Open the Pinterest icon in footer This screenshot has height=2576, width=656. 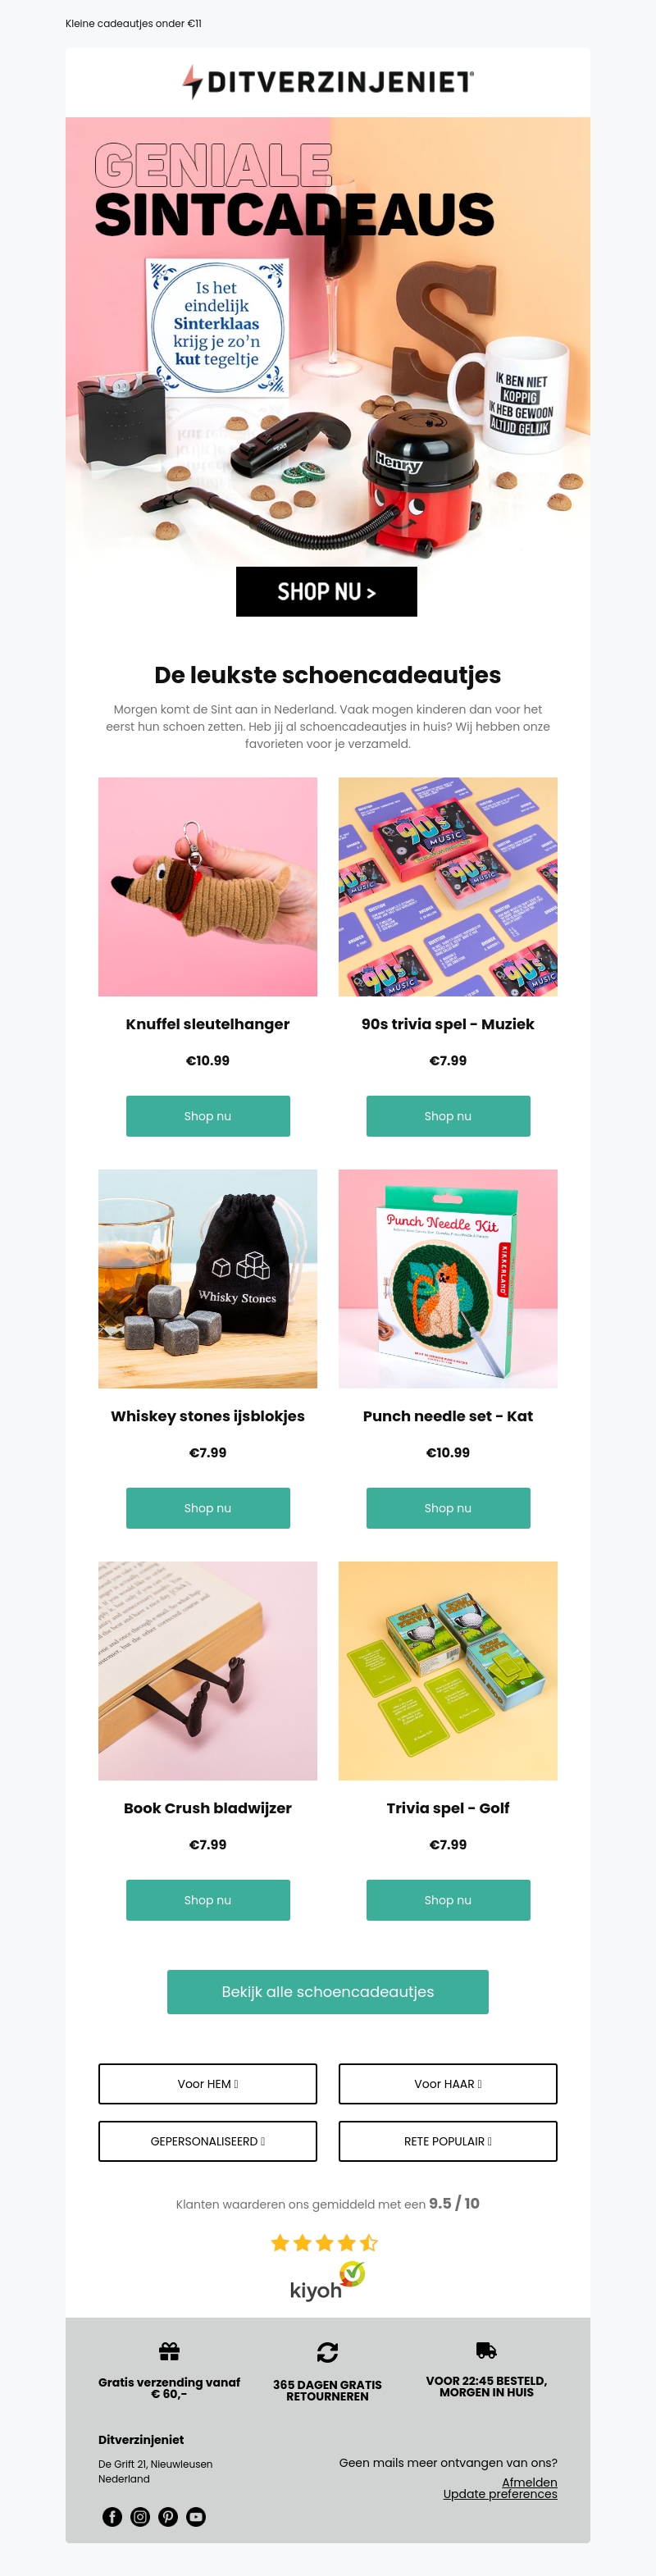(168, 2516)
